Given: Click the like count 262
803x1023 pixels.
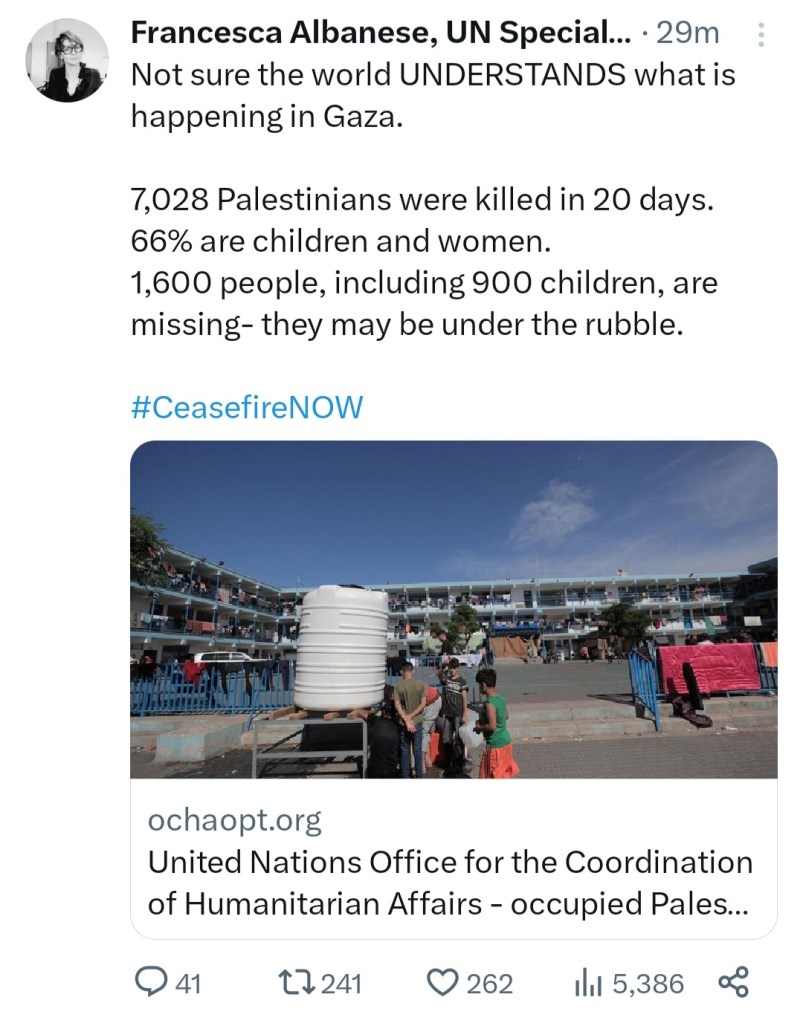Looking at the screenshot, I should pyautogui.click(x=490, y=985).
